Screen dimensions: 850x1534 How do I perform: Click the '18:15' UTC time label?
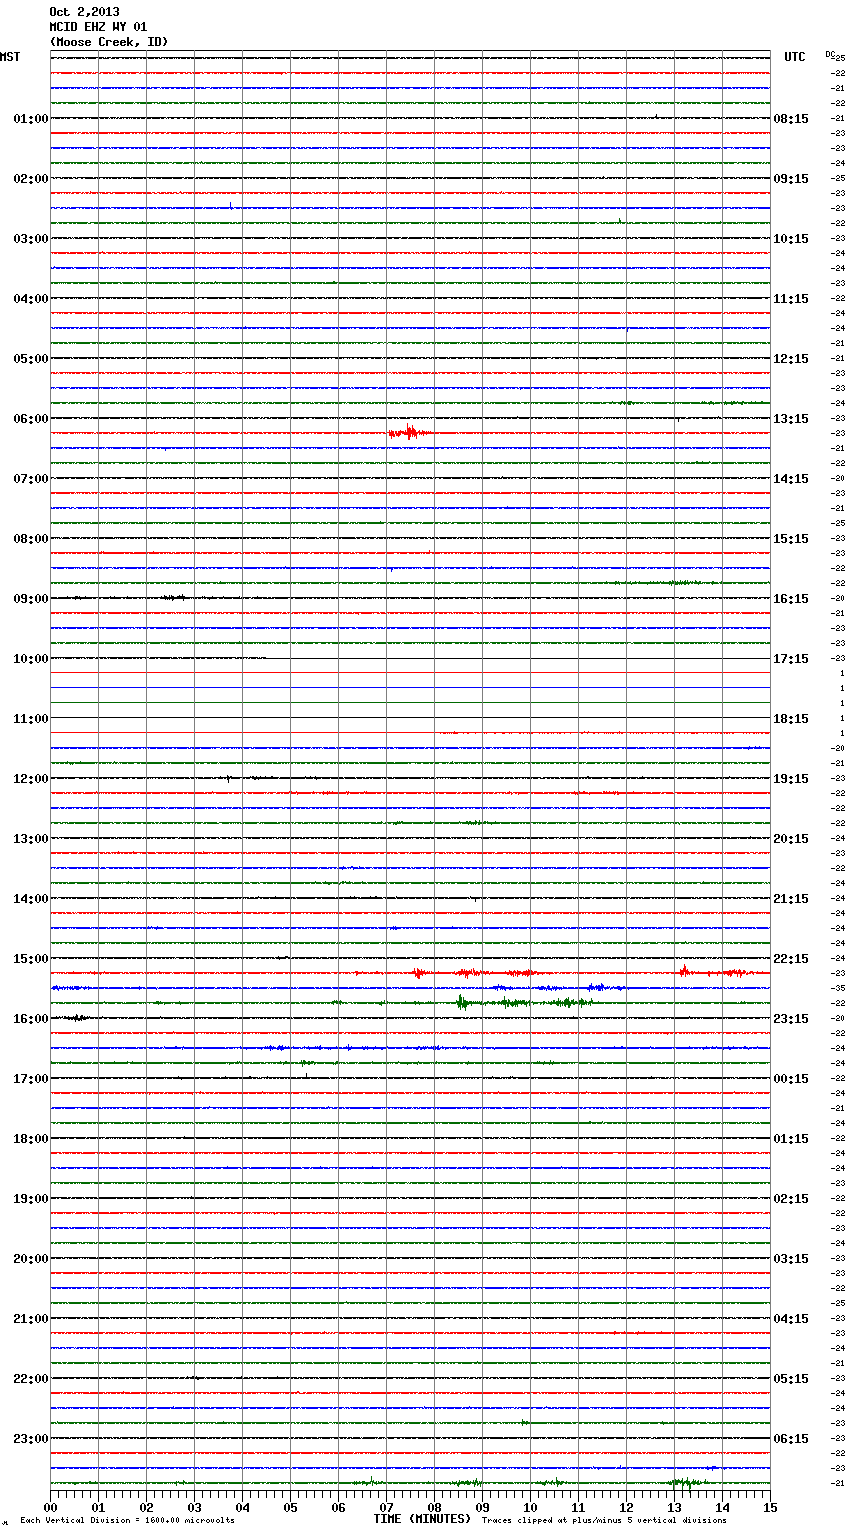[x=791, y=719]
